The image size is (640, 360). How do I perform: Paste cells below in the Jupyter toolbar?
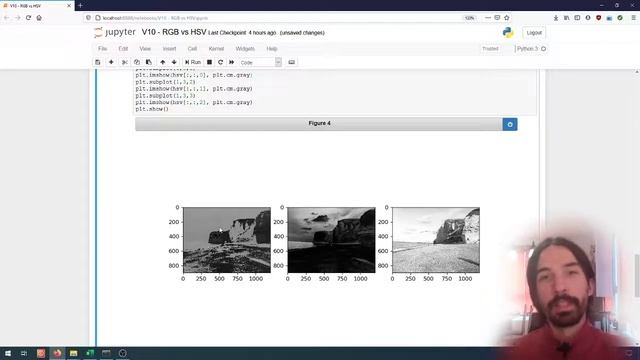coord(149,62)
